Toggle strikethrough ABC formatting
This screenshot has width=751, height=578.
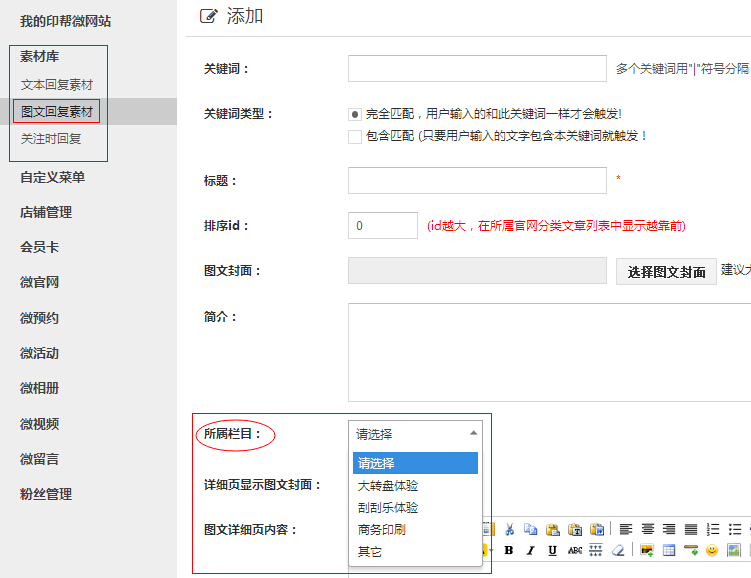[574, 550]
